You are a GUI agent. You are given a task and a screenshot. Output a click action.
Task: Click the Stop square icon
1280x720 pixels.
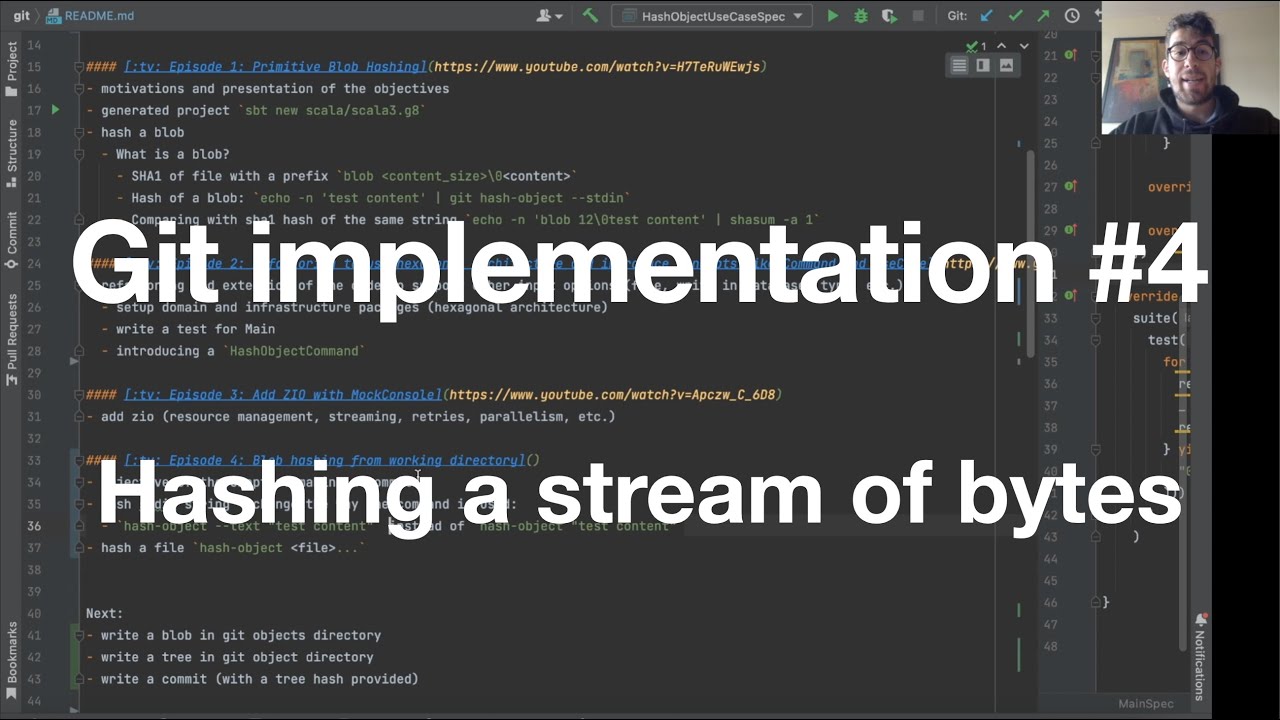click(918, 16)
